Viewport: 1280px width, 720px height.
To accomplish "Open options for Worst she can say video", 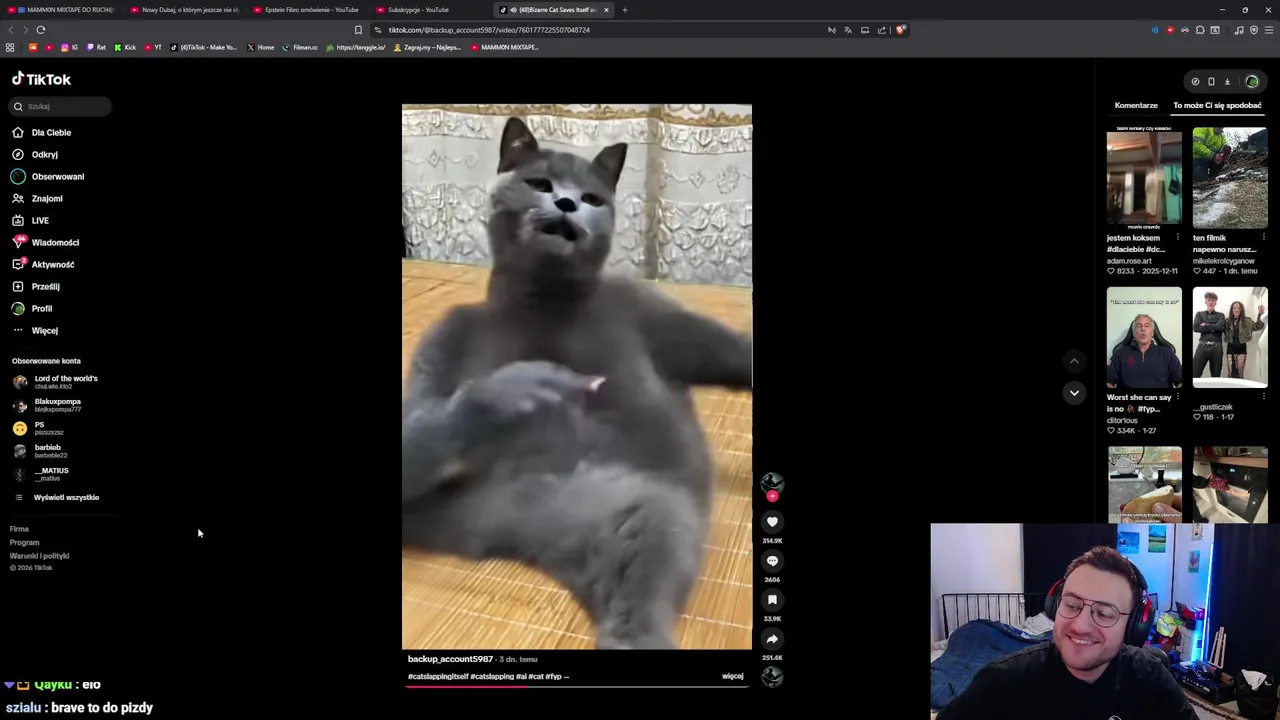I will (1177, 396).
